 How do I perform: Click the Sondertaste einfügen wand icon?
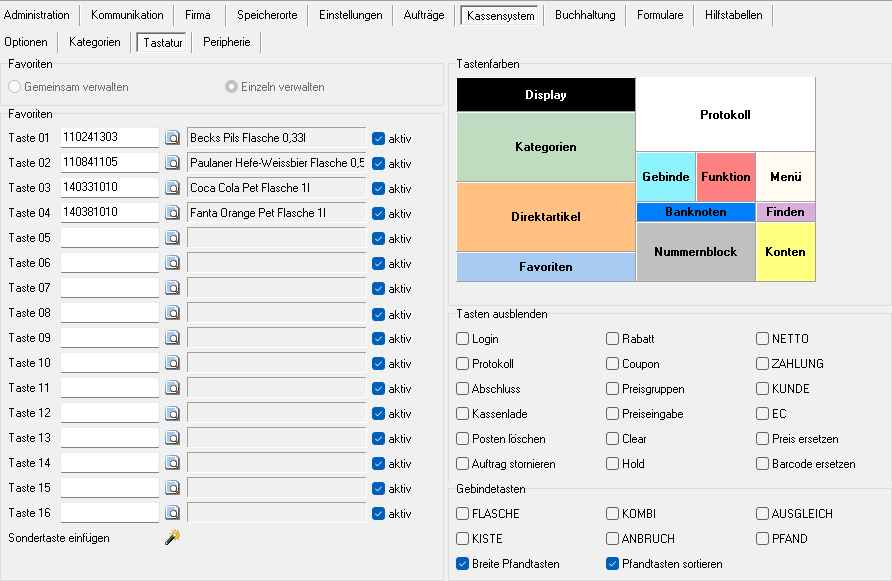tap(172, 538)
